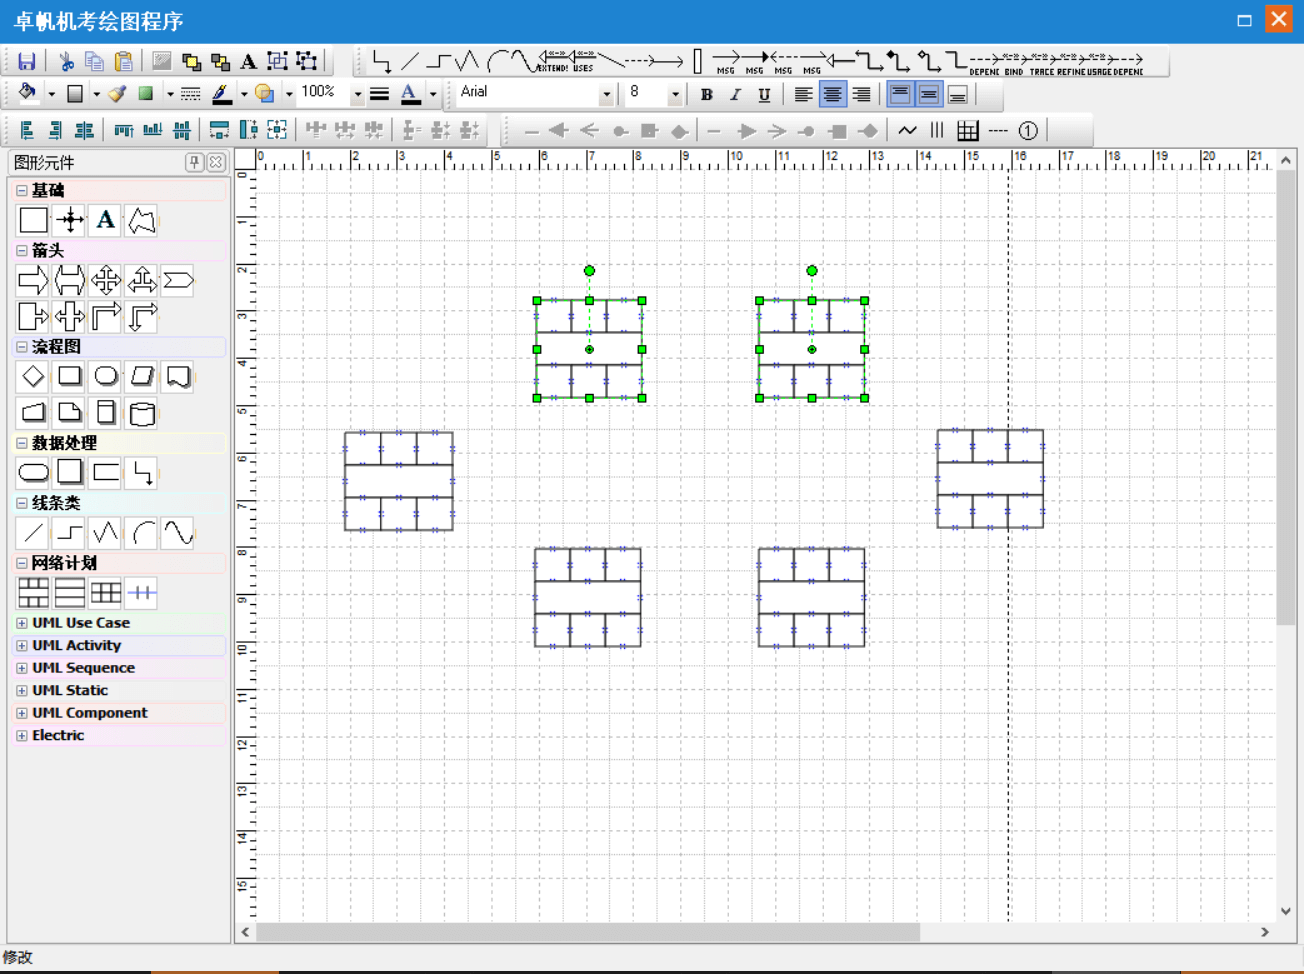Open the Arial font name dropdown
The width and height of the screenshot is (1304, 974).
pos(606,95)
